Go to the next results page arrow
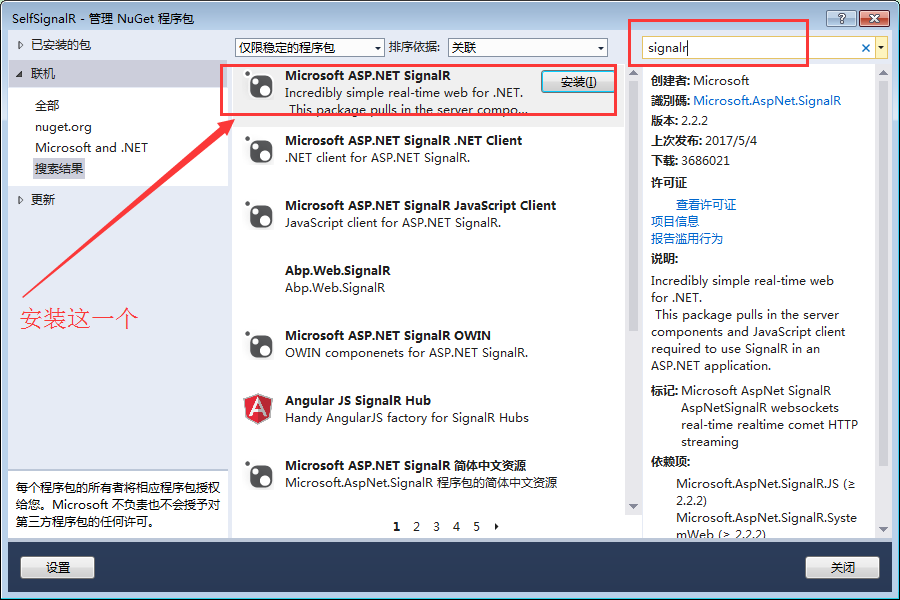900x600 pixels. click(x=496, y=527)
